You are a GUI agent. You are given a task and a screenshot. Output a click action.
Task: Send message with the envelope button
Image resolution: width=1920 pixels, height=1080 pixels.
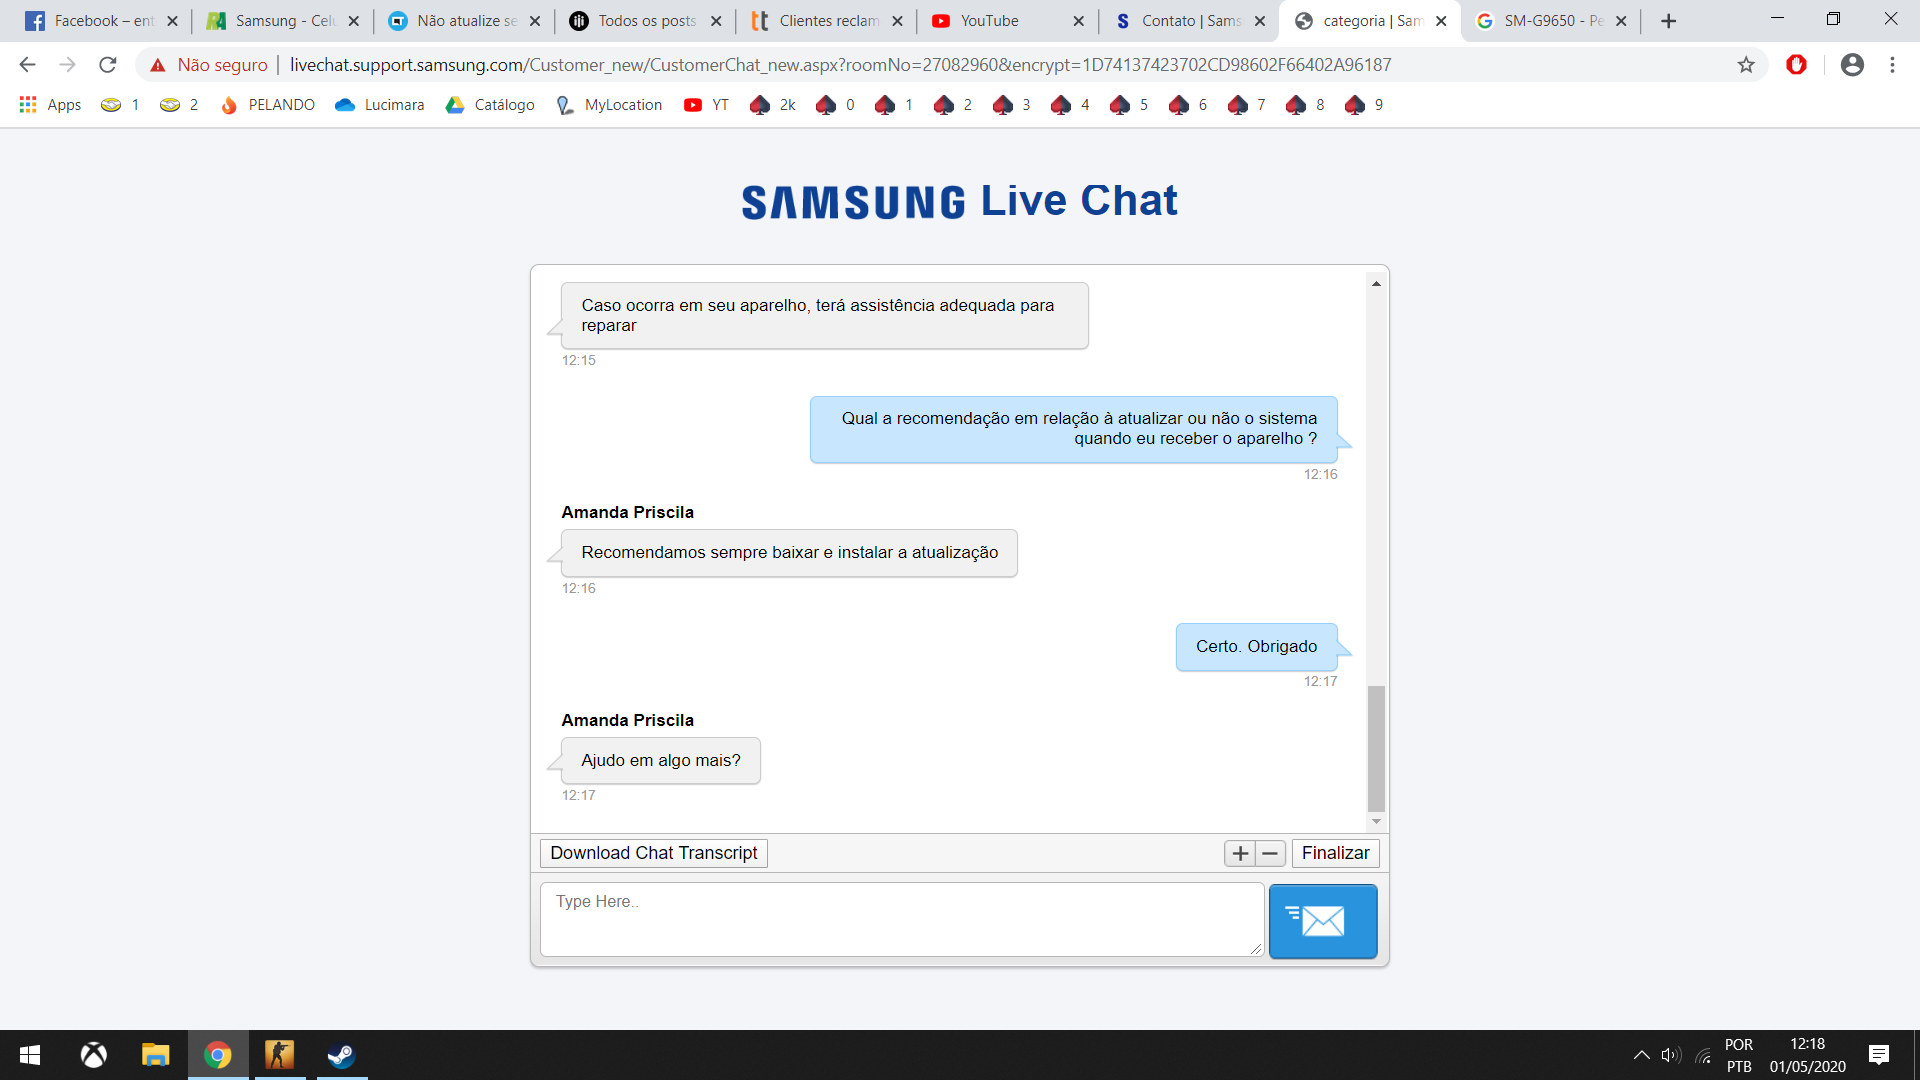(x=1323, y=921)
